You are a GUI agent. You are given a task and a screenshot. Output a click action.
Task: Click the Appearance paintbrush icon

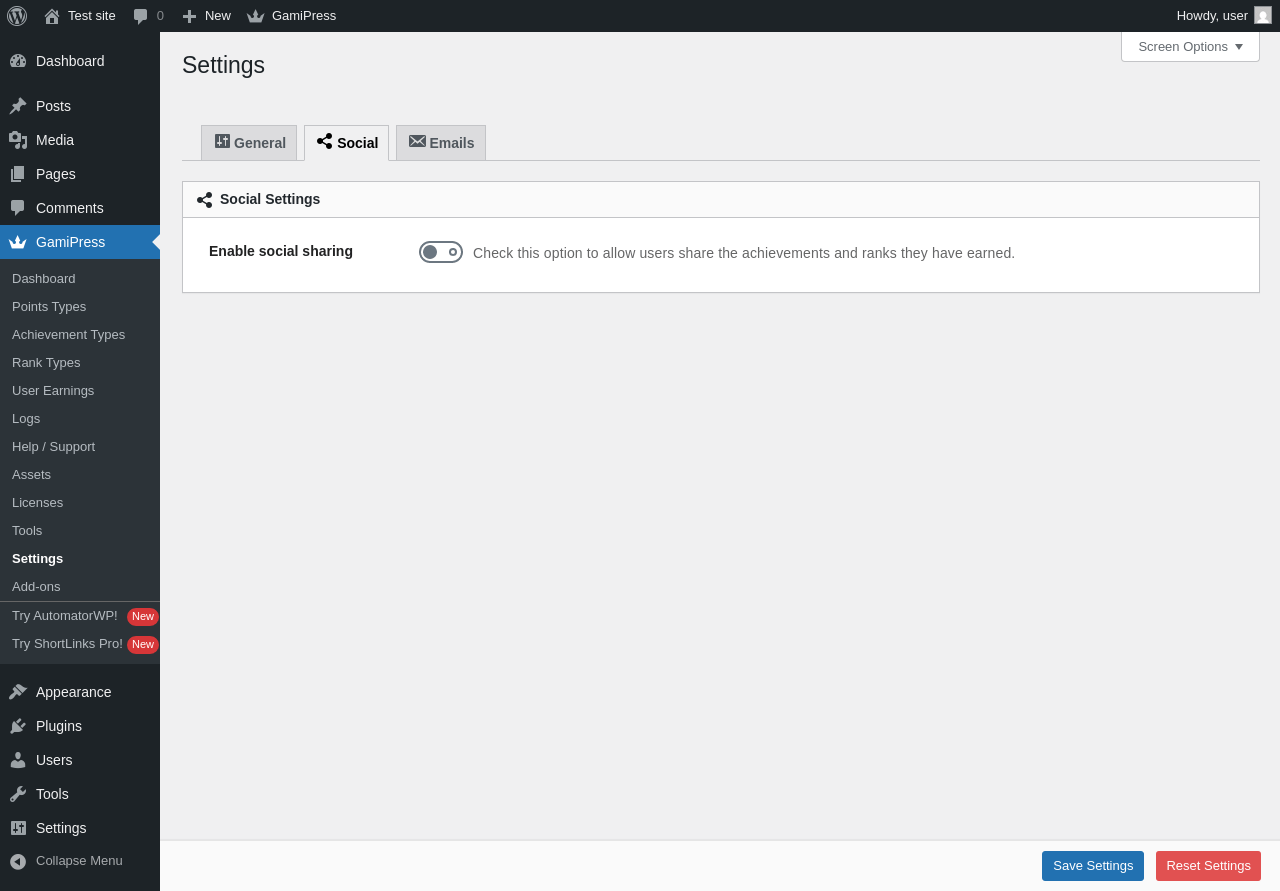pos(18,692)
